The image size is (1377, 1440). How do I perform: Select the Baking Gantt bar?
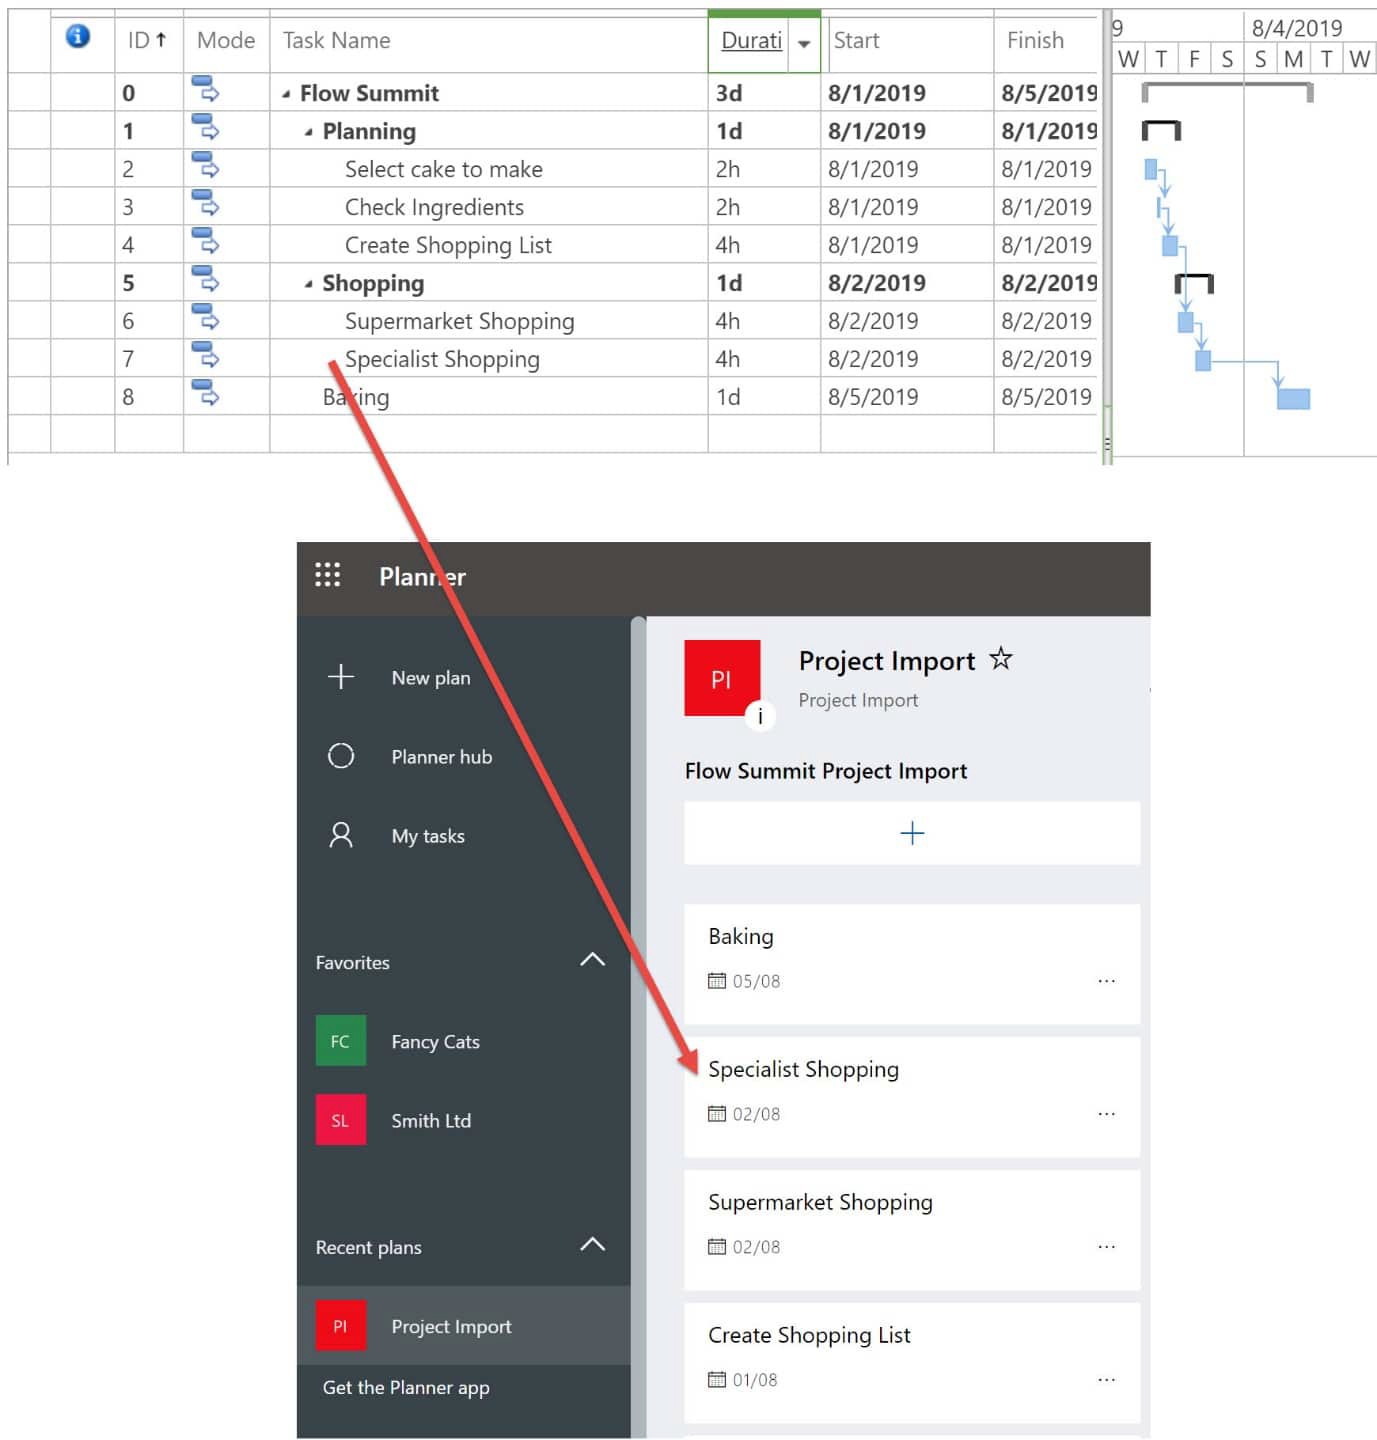point(1293,399)
